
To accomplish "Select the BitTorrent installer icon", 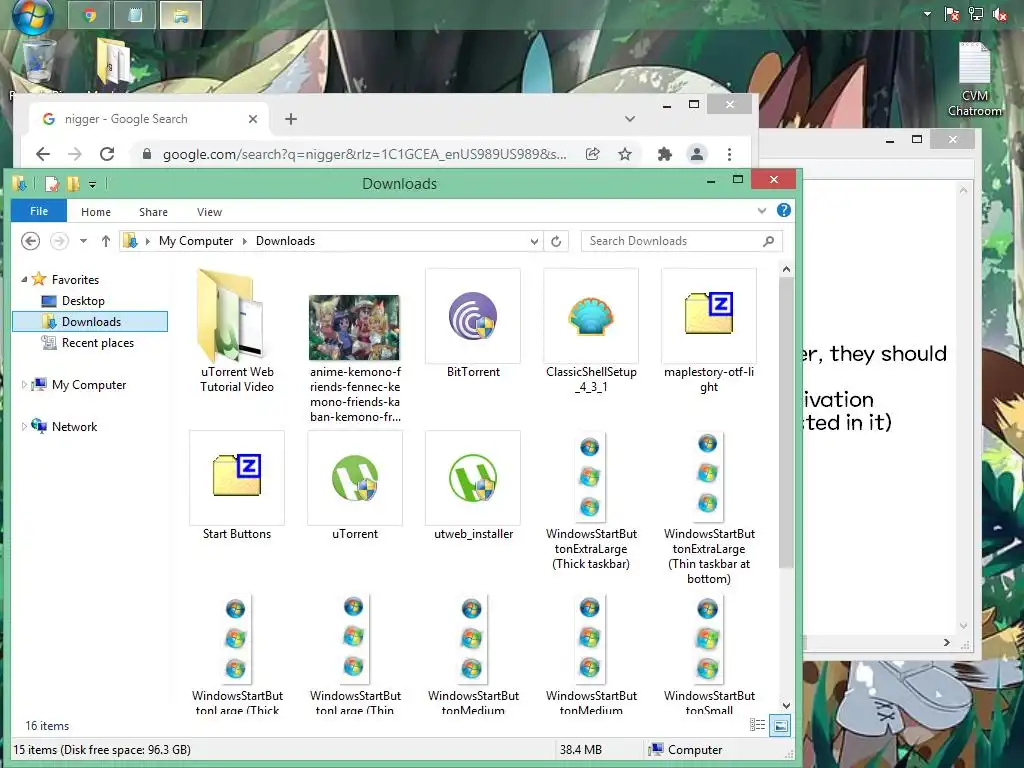I will click(x=473, y=316).
